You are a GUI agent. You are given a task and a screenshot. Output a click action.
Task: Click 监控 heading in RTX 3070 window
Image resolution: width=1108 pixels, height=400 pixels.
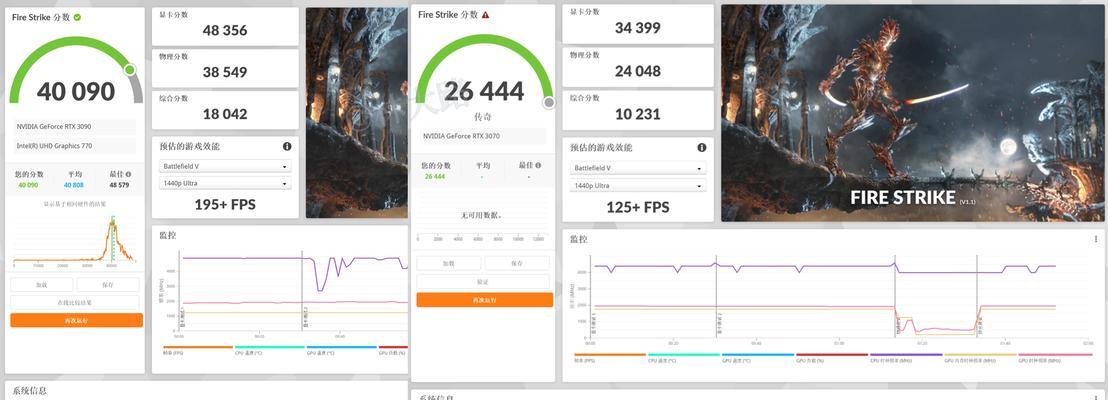tap(579, 240)
